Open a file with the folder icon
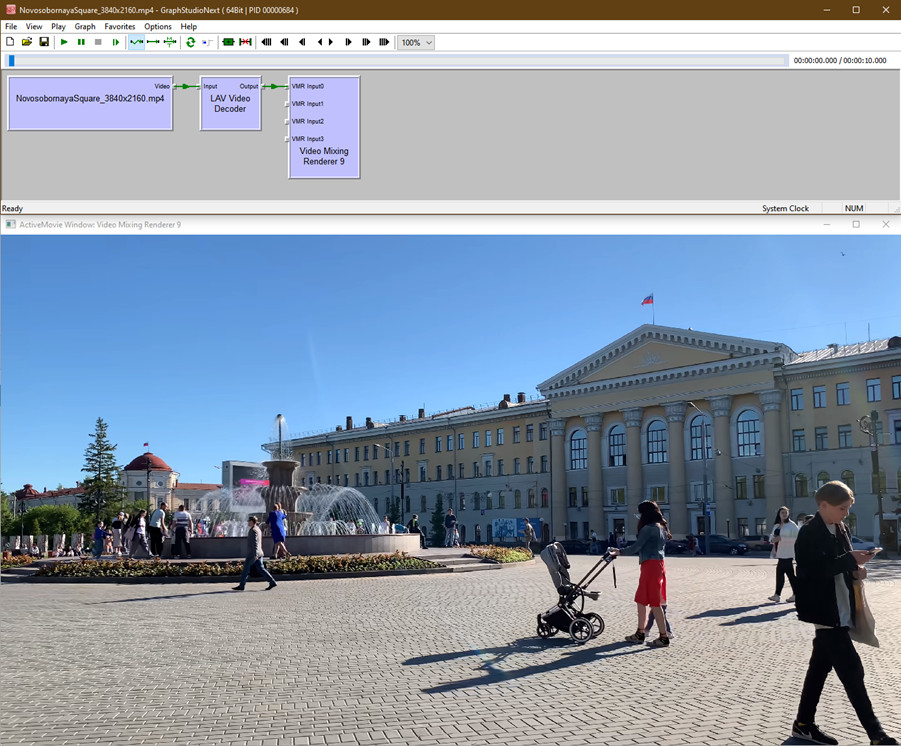Screen dimensions: 901x746 [x=27, y=42]
